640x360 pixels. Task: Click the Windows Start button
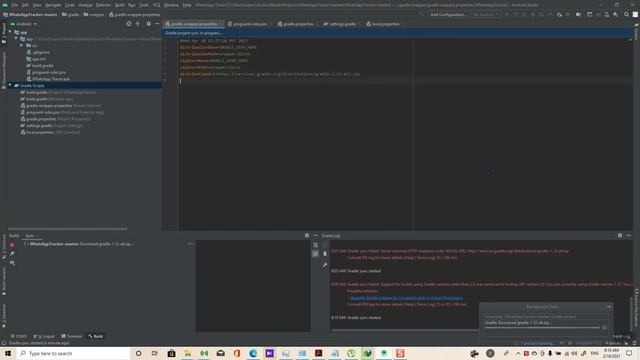8,353
